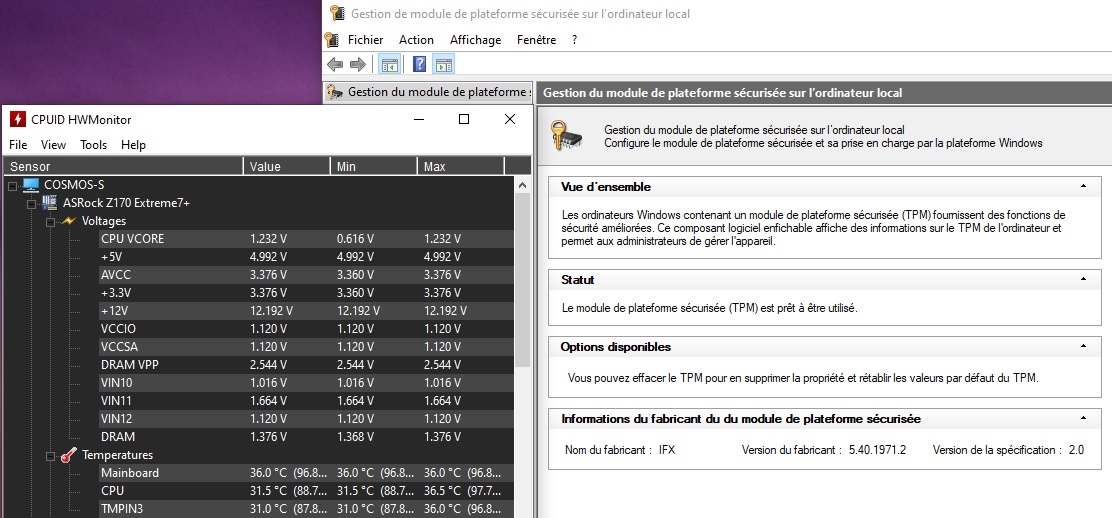Toggle the console tree pane toolbar icon
The height and width of the screenshot is (518, 1112).
[390, 65]
